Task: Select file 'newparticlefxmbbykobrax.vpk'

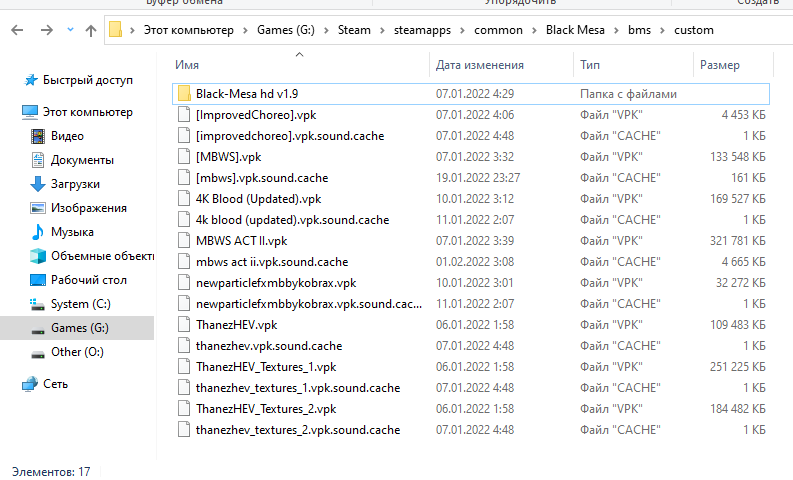Action: (276, 283)
